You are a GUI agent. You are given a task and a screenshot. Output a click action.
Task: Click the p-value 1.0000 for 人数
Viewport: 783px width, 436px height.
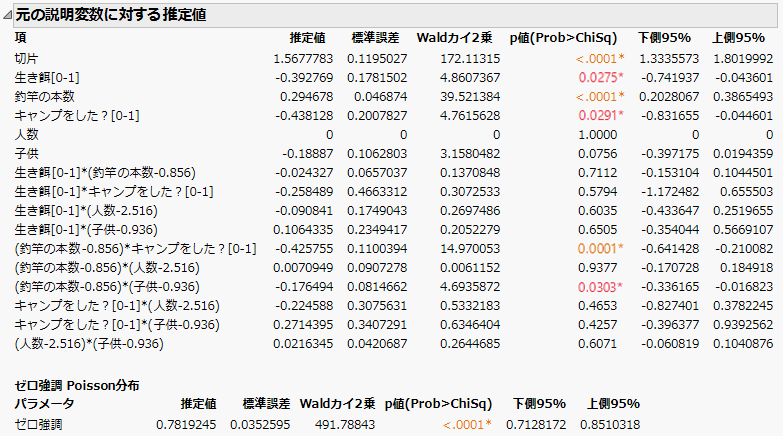597,134
